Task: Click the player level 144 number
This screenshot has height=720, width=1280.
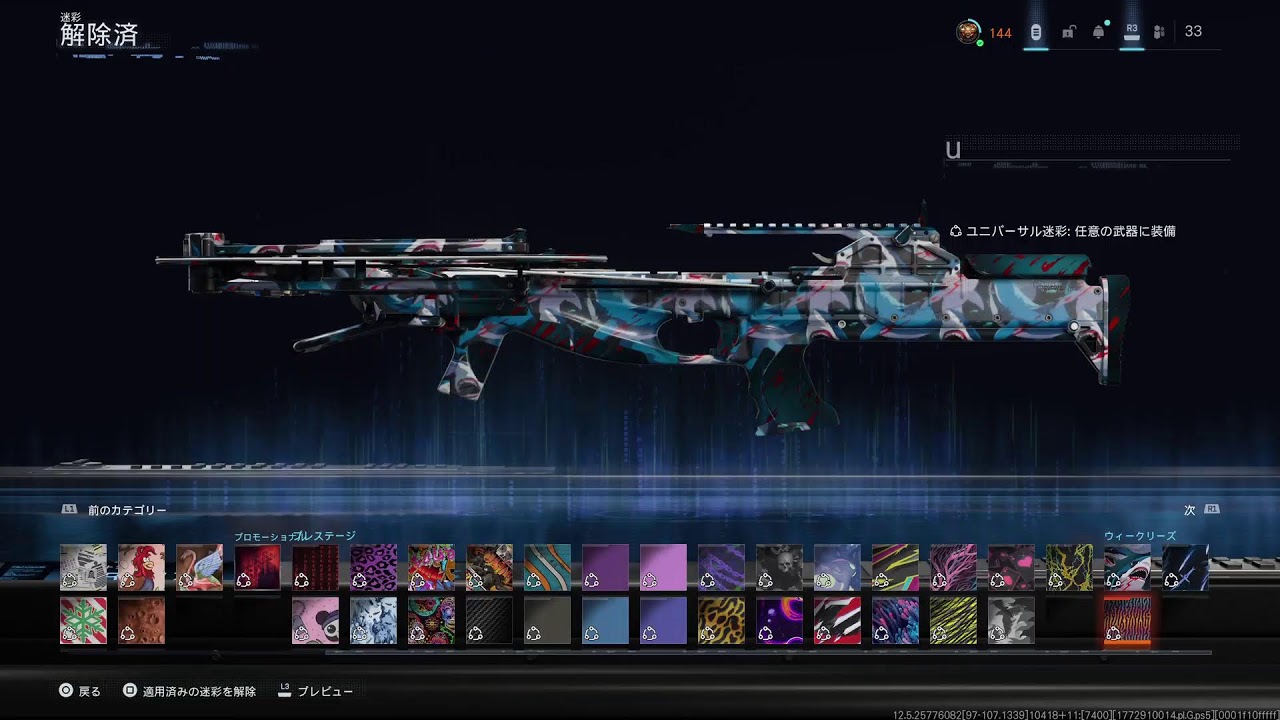Action: [1000, 33]
